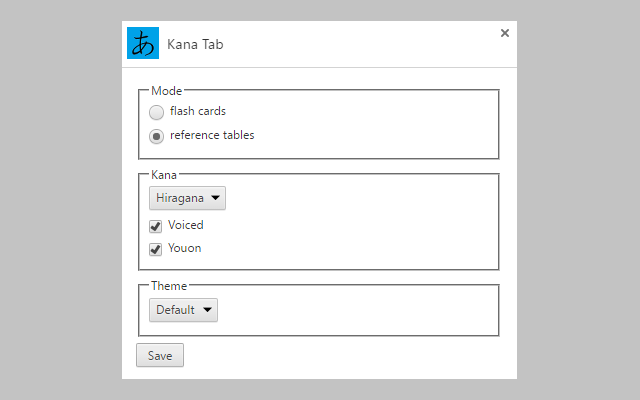Click the "Youon" label text
This screenshot has width=640, height=400.
[185, 248]
